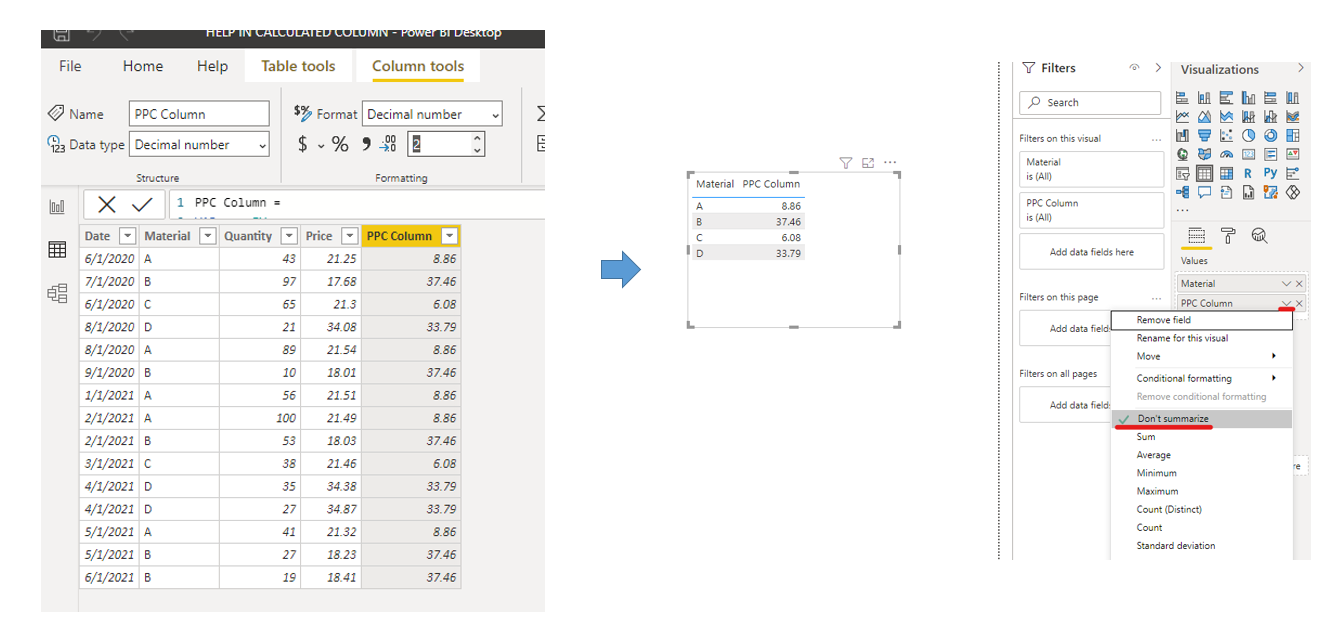1328x640 pixels.
Task: Select the funnel chart visualization
Action: [x=1204, y=135]
